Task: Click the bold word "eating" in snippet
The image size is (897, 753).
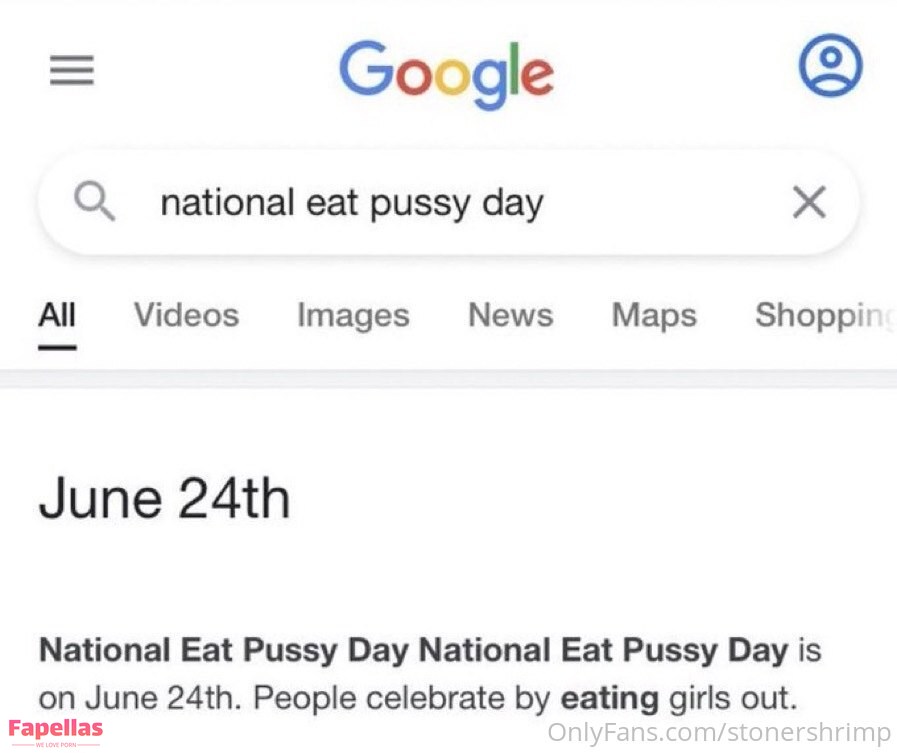Action: pyautogui.click(x=609, y=696)
